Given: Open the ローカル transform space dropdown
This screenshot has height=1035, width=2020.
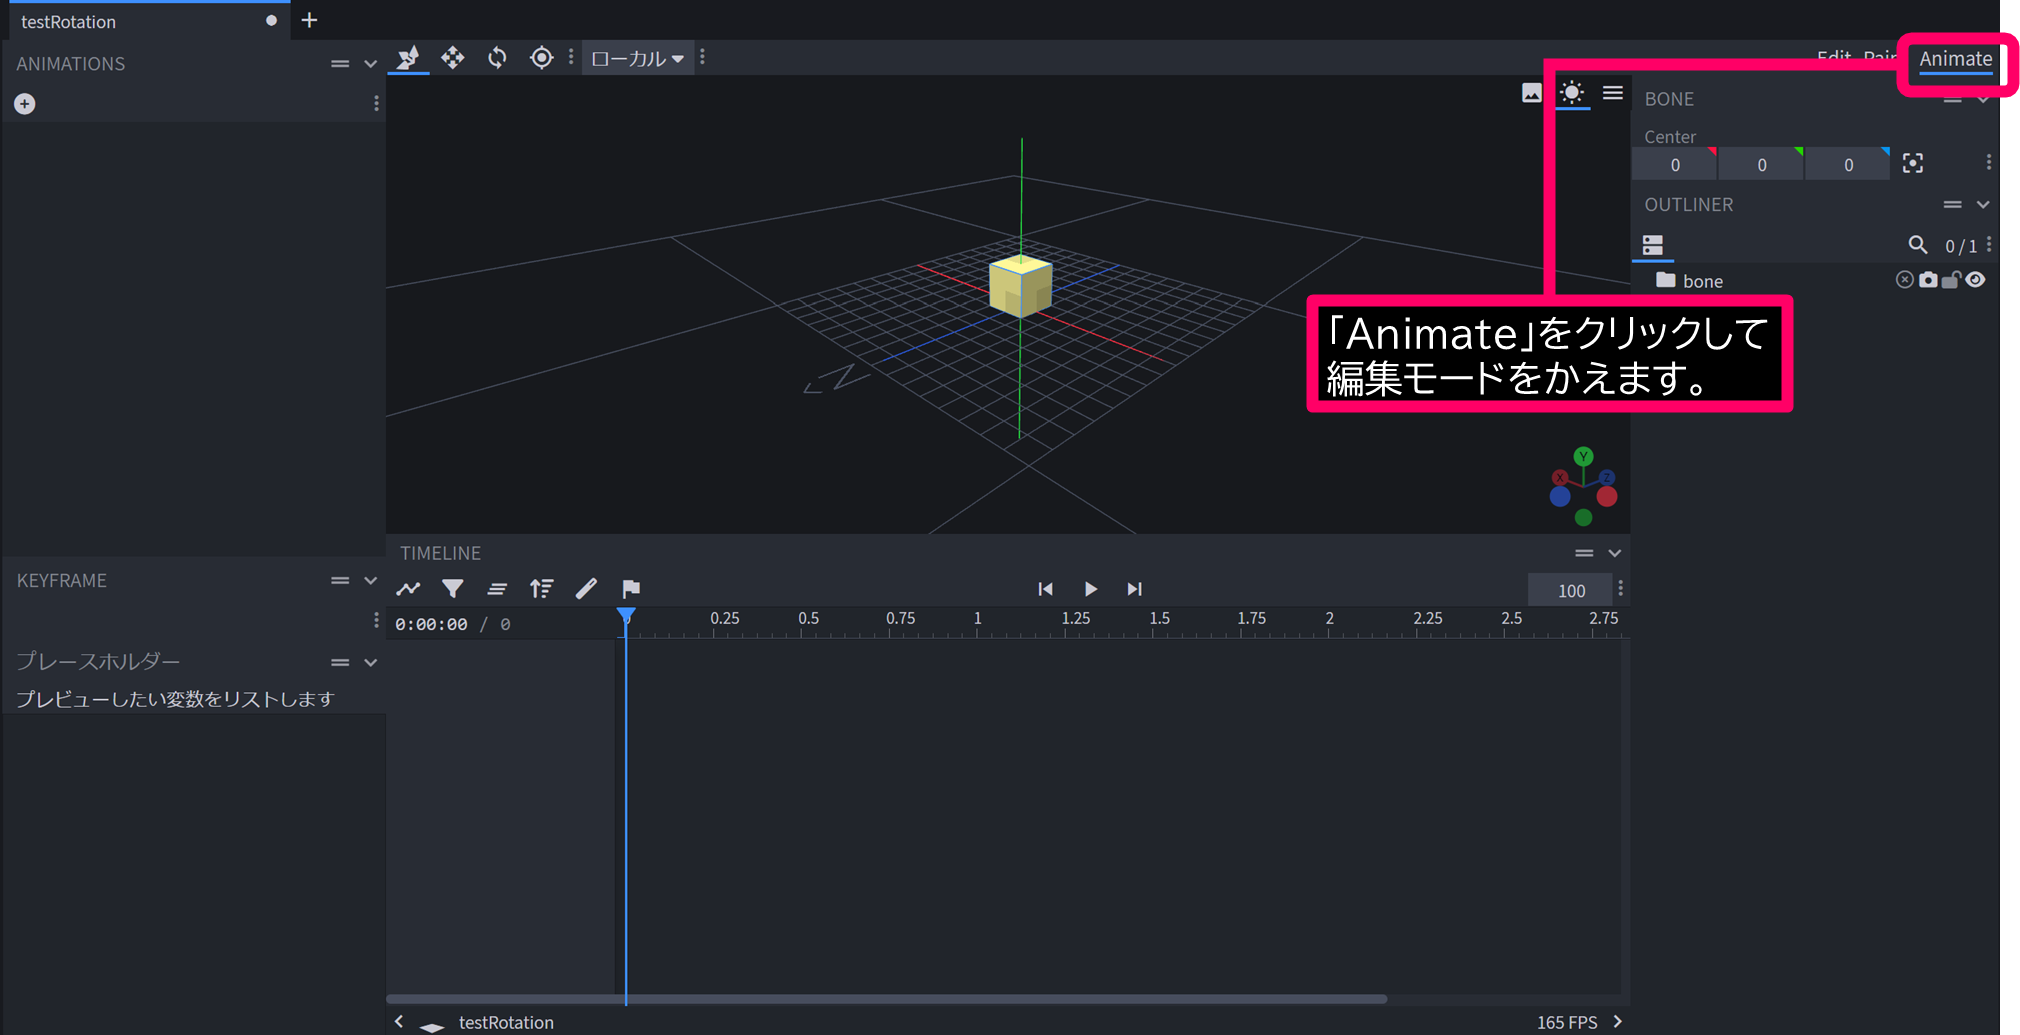Looking at the screenshot, I should [x=637, y=57].
